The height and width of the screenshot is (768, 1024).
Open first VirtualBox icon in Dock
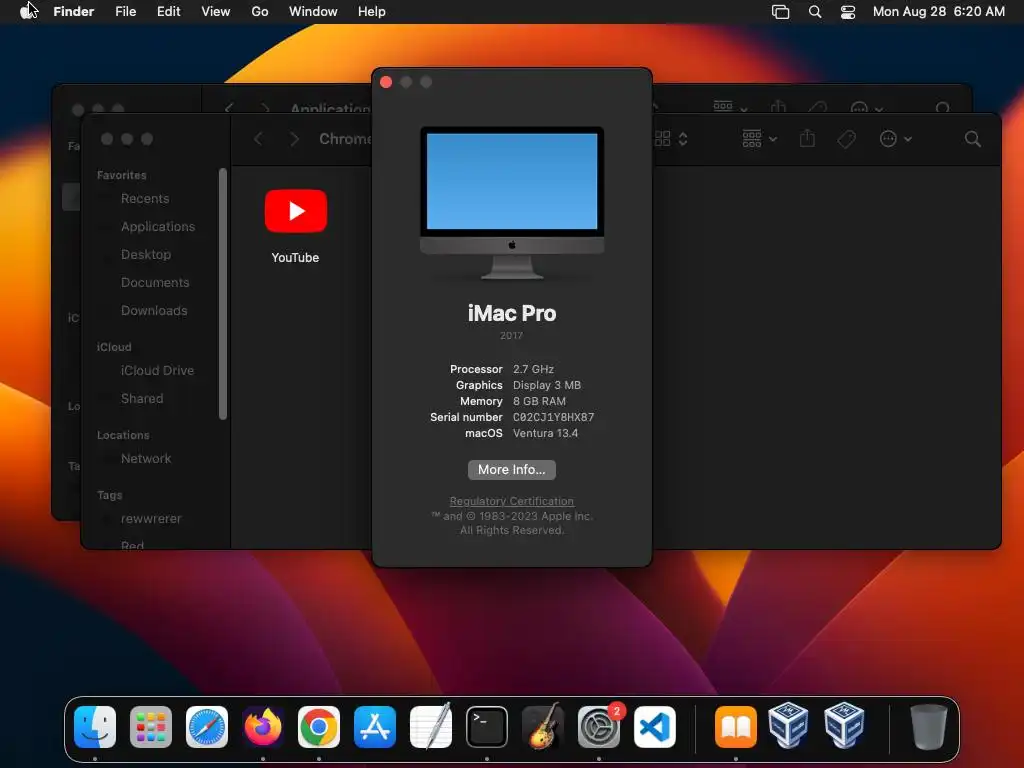788,726
